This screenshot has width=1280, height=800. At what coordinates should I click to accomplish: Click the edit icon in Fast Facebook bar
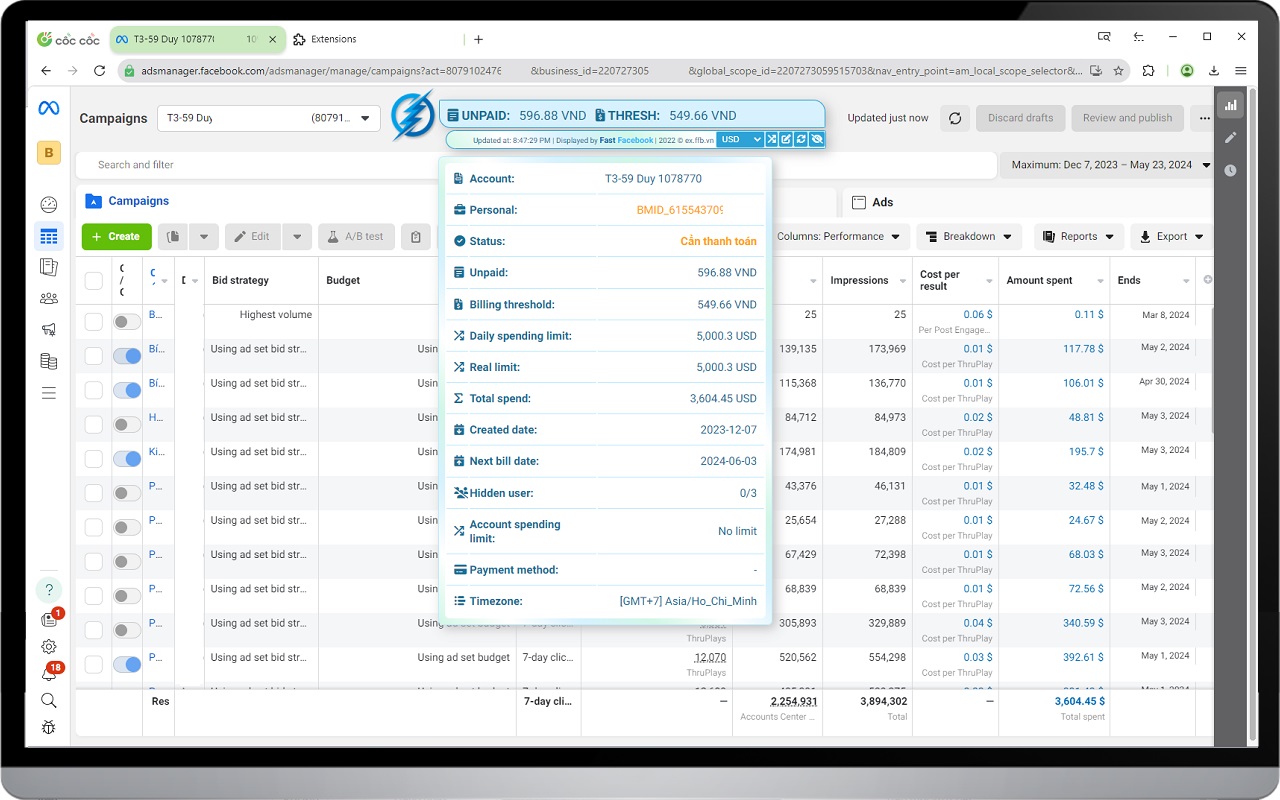(786, 139)
